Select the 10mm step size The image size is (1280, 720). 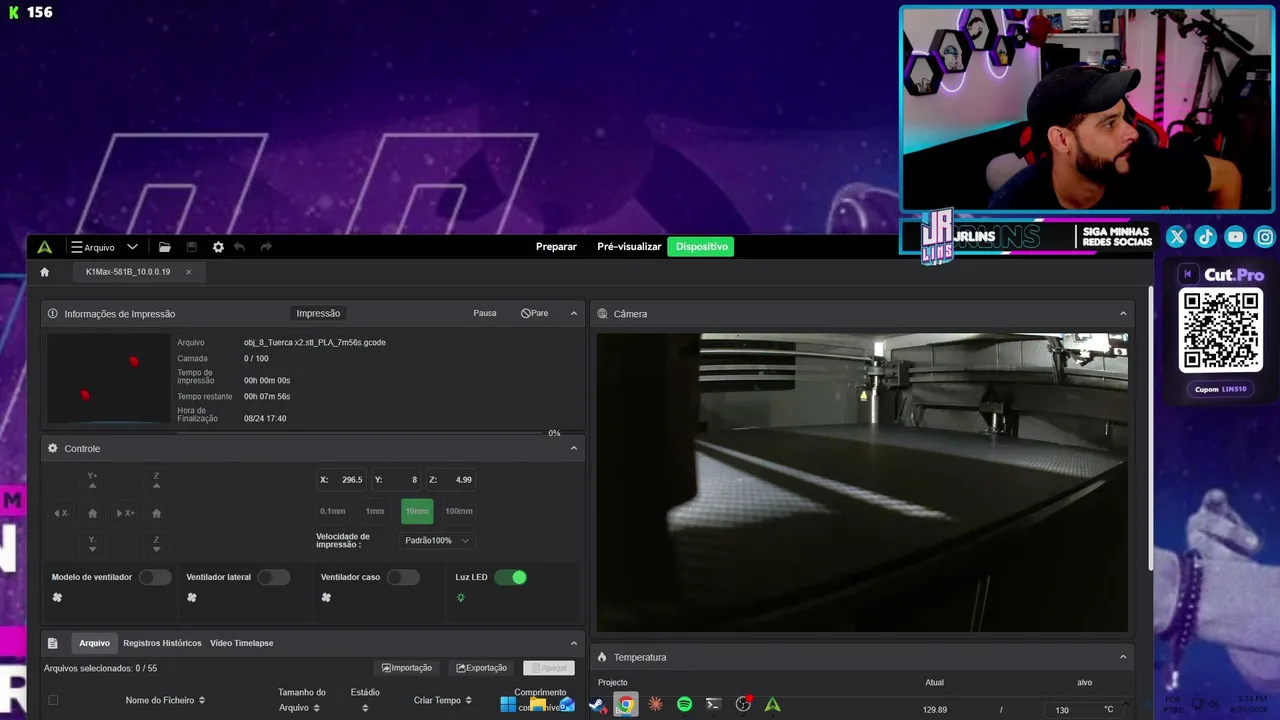tap(417, 511)
